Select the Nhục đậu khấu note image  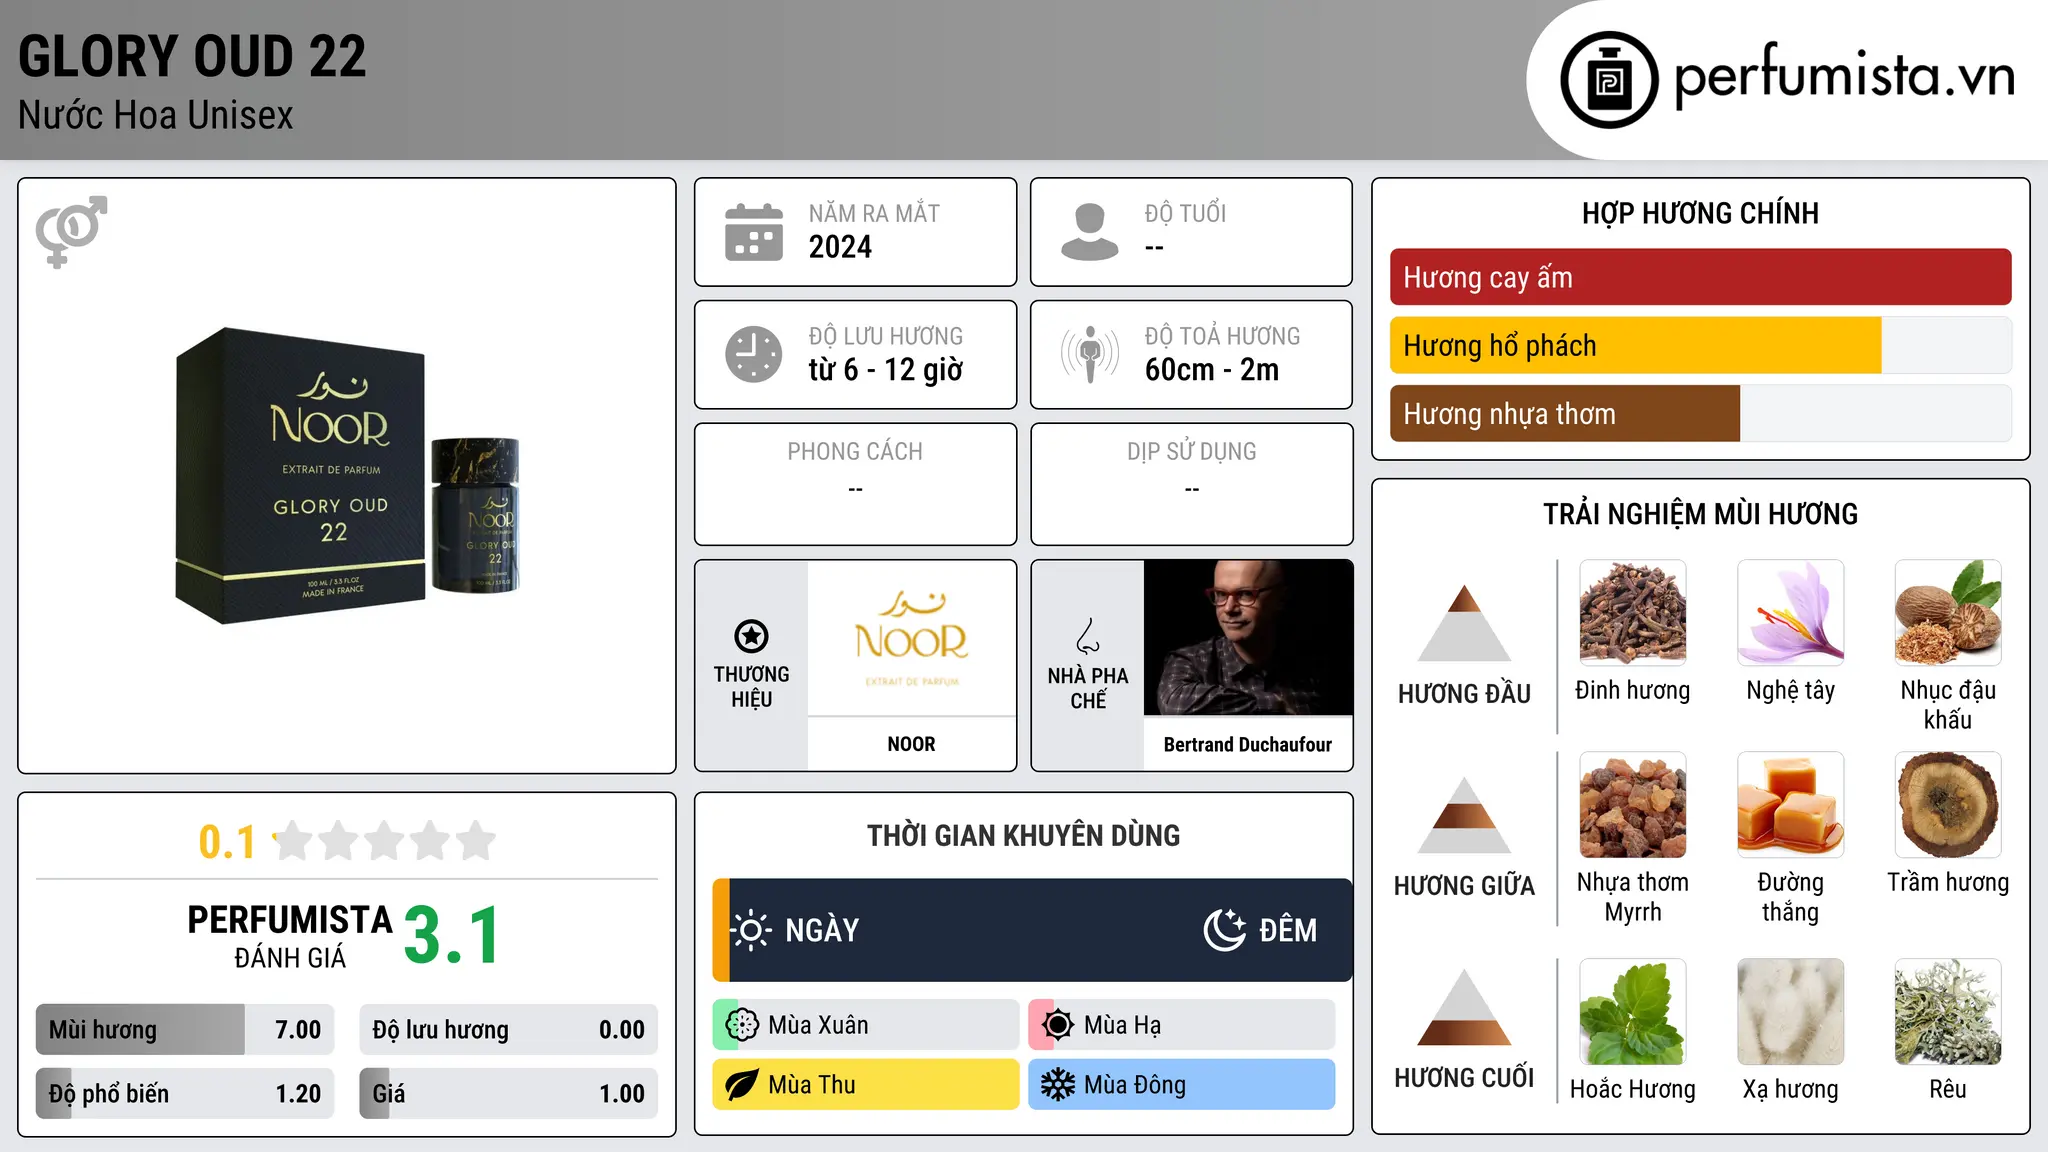click(1948, 613)
